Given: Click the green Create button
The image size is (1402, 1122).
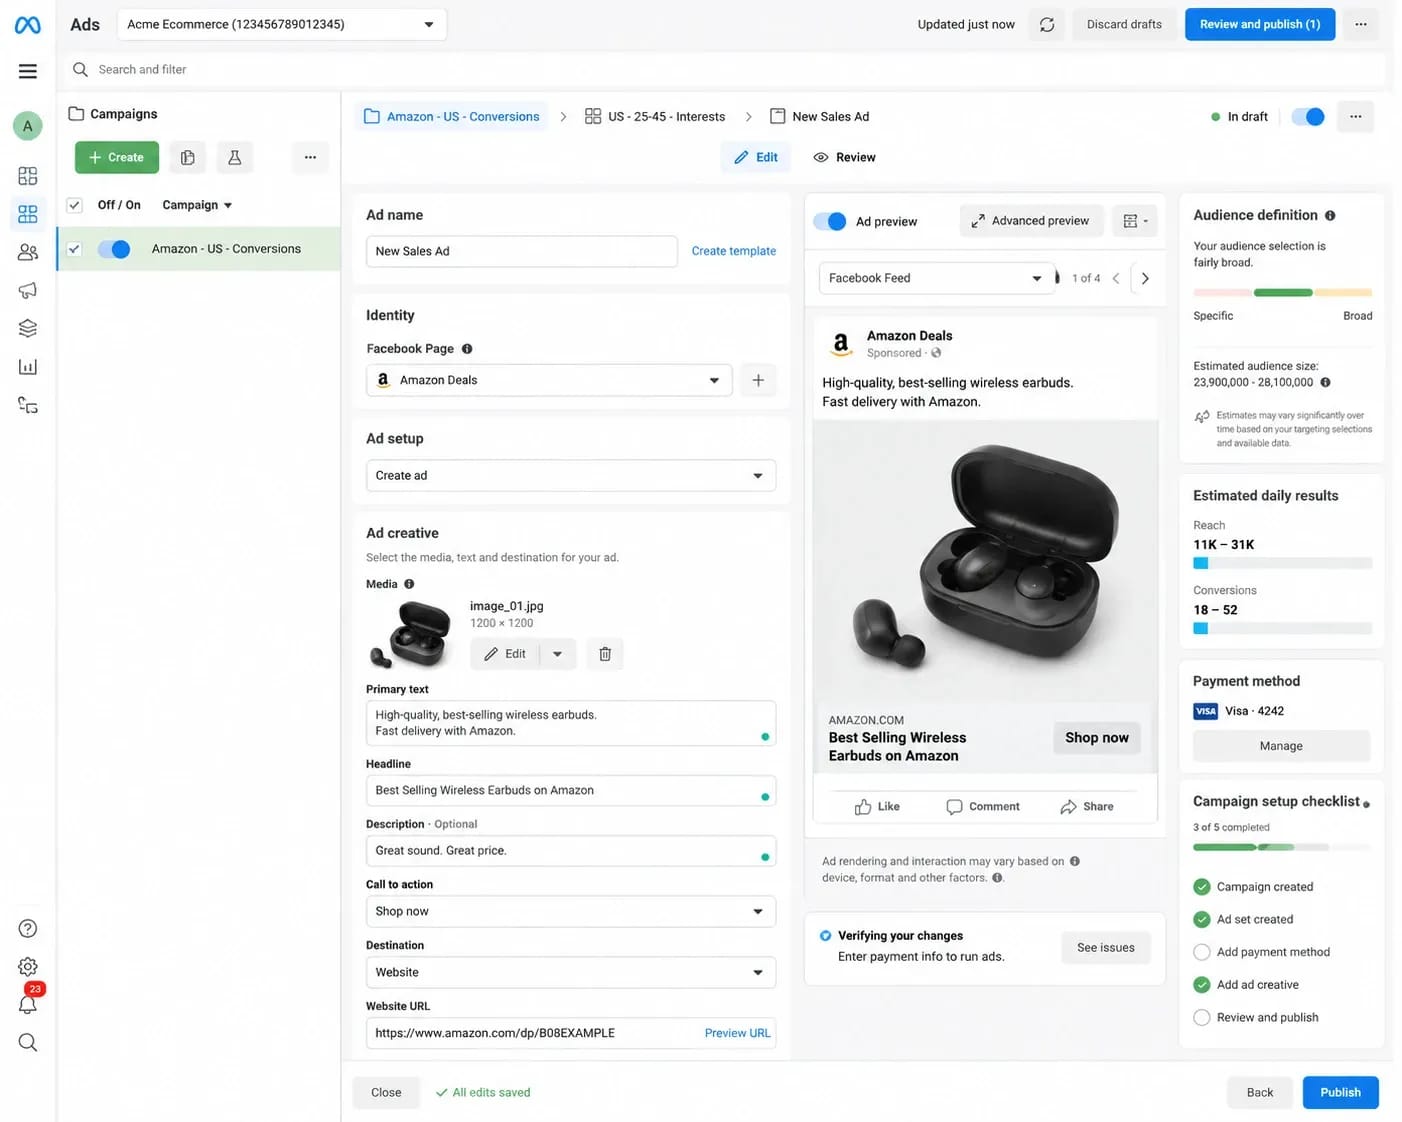Looking at the screenshot, I should 117,157.
